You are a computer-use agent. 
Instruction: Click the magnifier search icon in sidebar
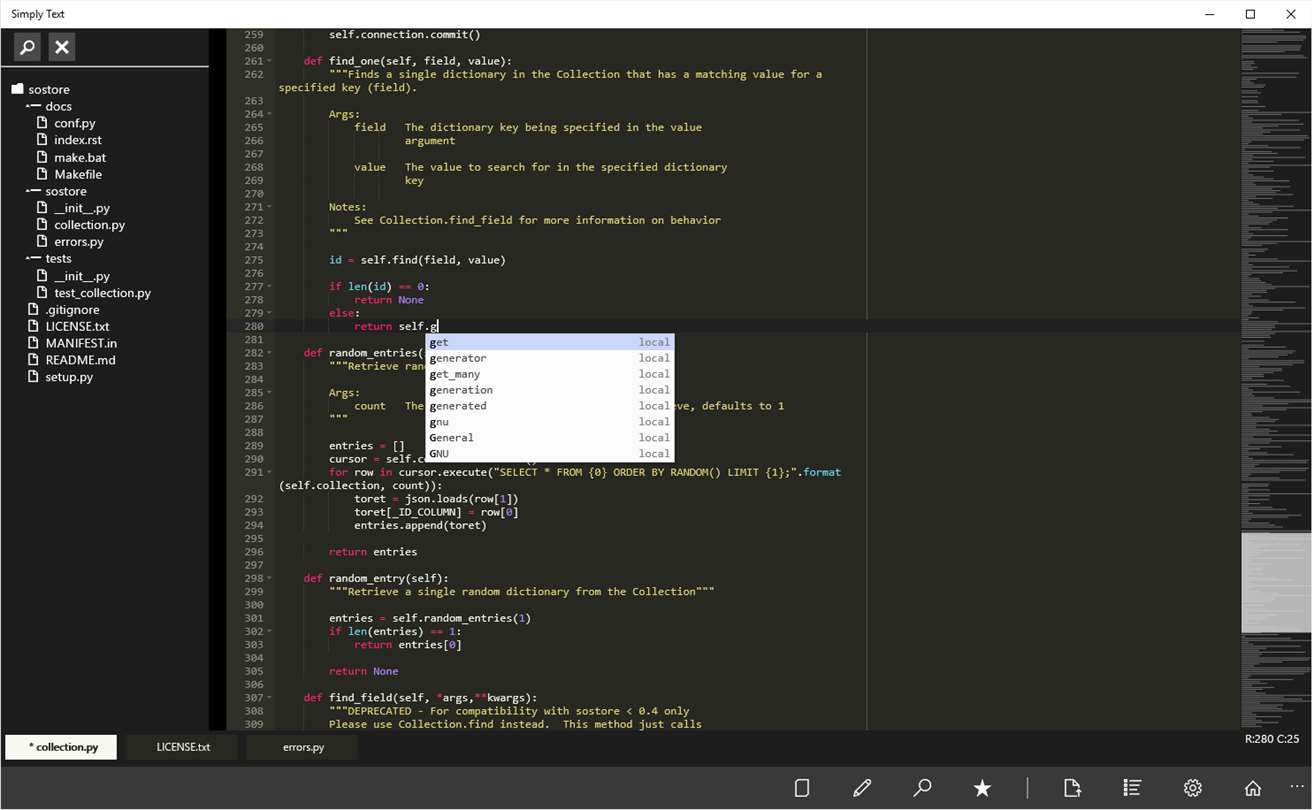click(x=28, y=47)
